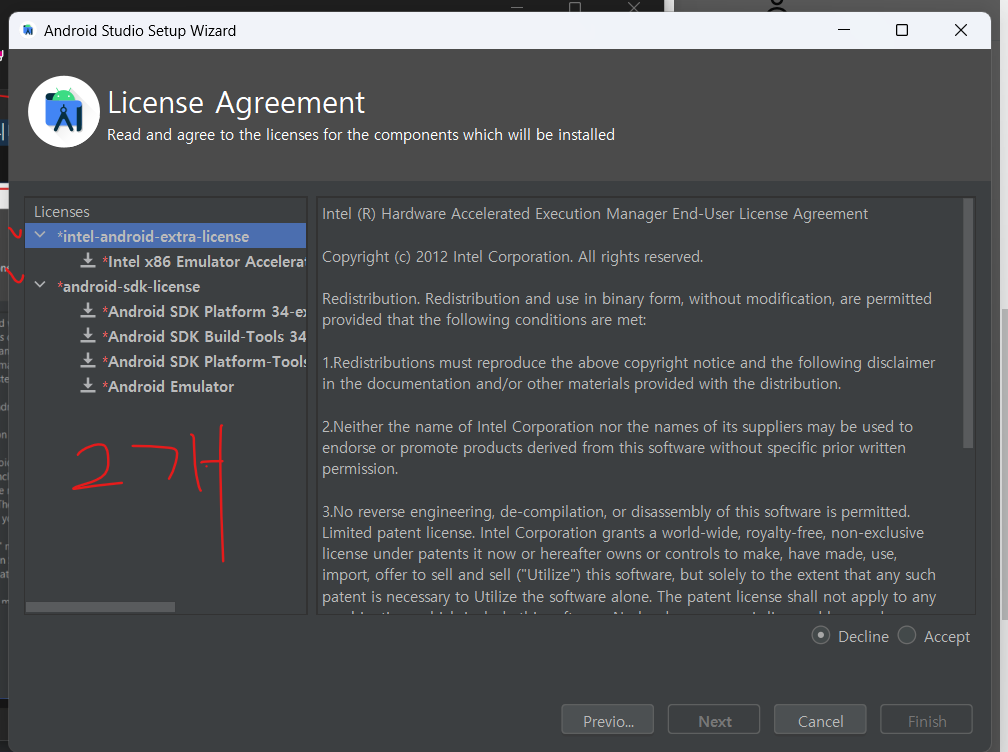
Task: Click download icon beside Android SDK Build-Tools
Action: (x=88, y=336)
